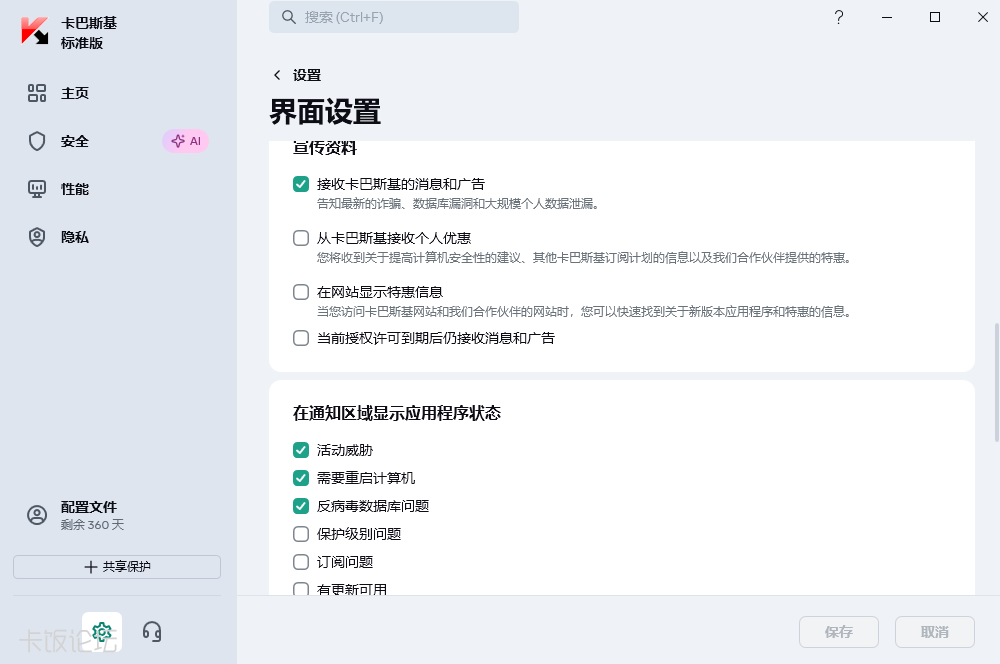
Task: Uncheck 反病毒数据库问题 checkbox
Action: 301,506
